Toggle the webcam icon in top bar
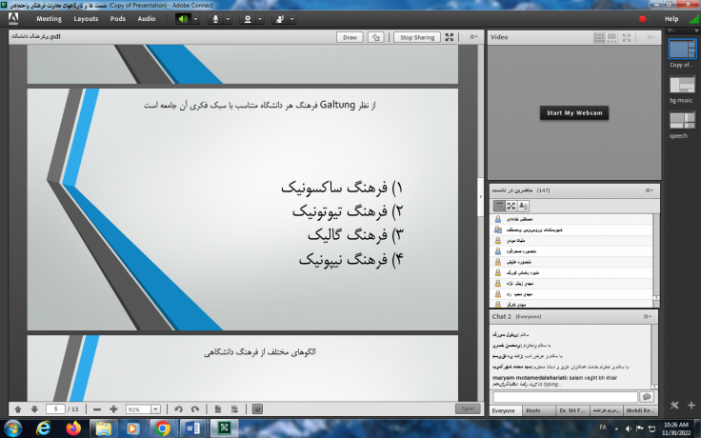 (247, 19)
